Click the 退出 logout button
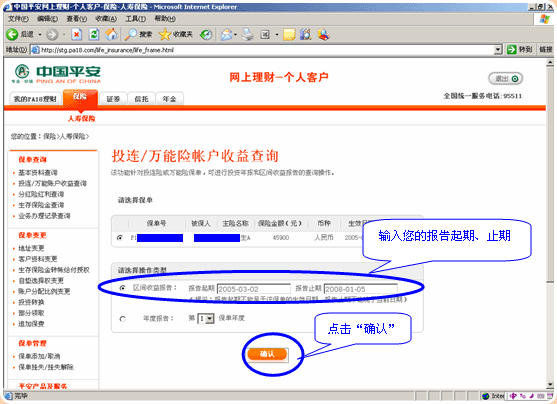 [x=506, y=79]
